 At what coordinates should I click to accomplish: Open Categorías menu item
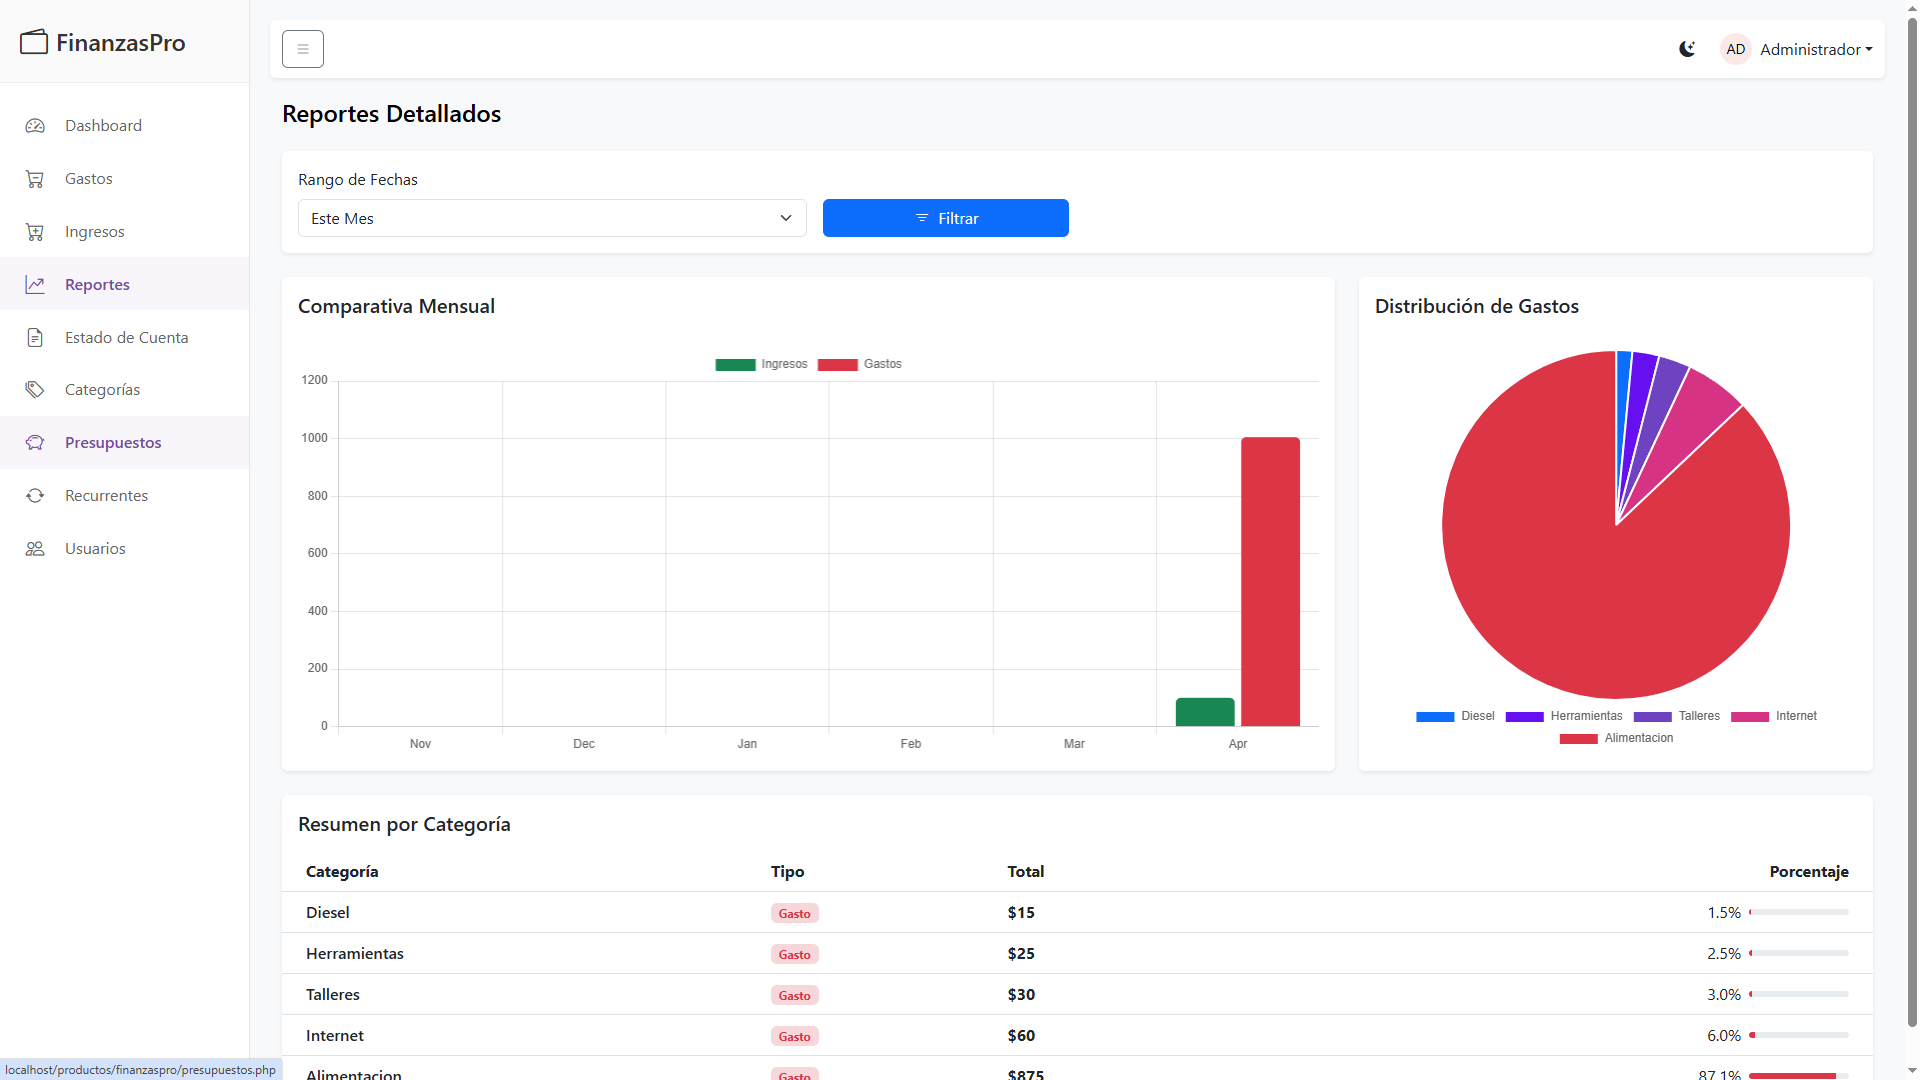point(124,390)
